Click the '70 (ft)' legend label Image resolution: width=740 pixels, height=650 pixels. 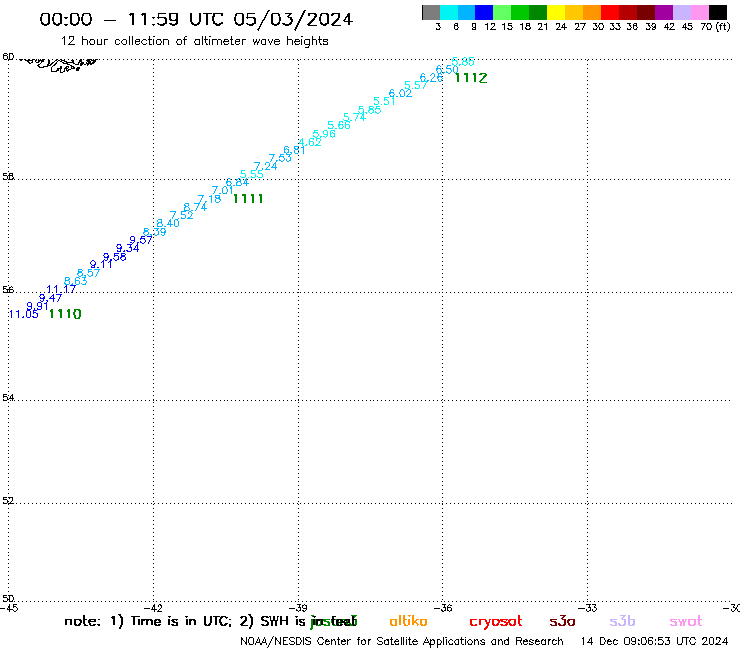pos(715,27)
